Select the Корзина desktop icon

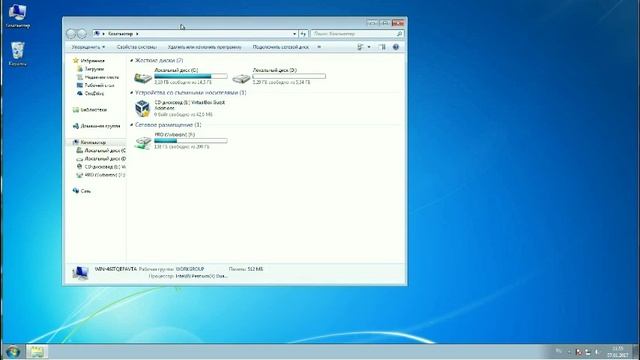tap(18, 53)
